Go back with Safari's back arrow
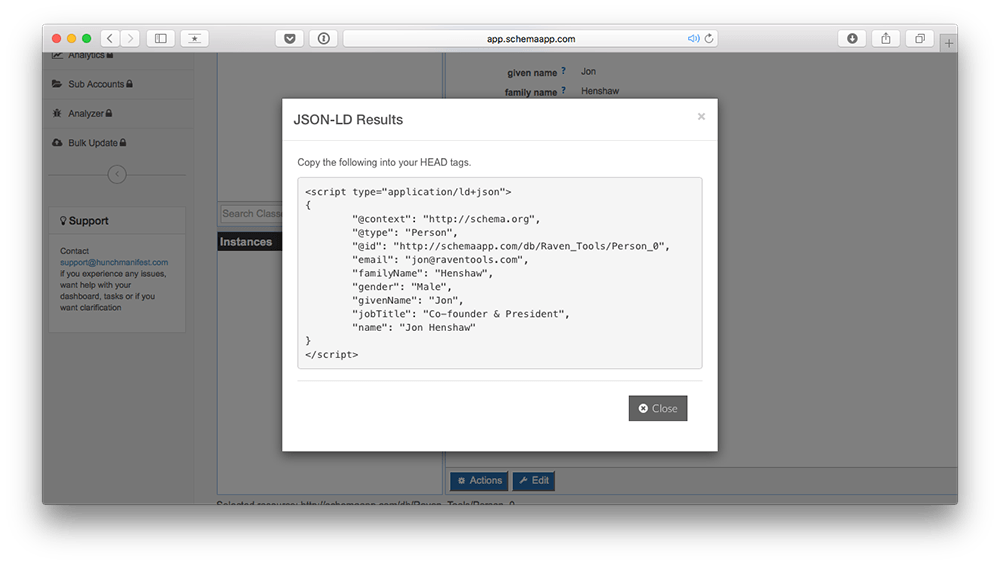Image resolution: width=1000 pixels, height=565 pixels. coord(110,38)
